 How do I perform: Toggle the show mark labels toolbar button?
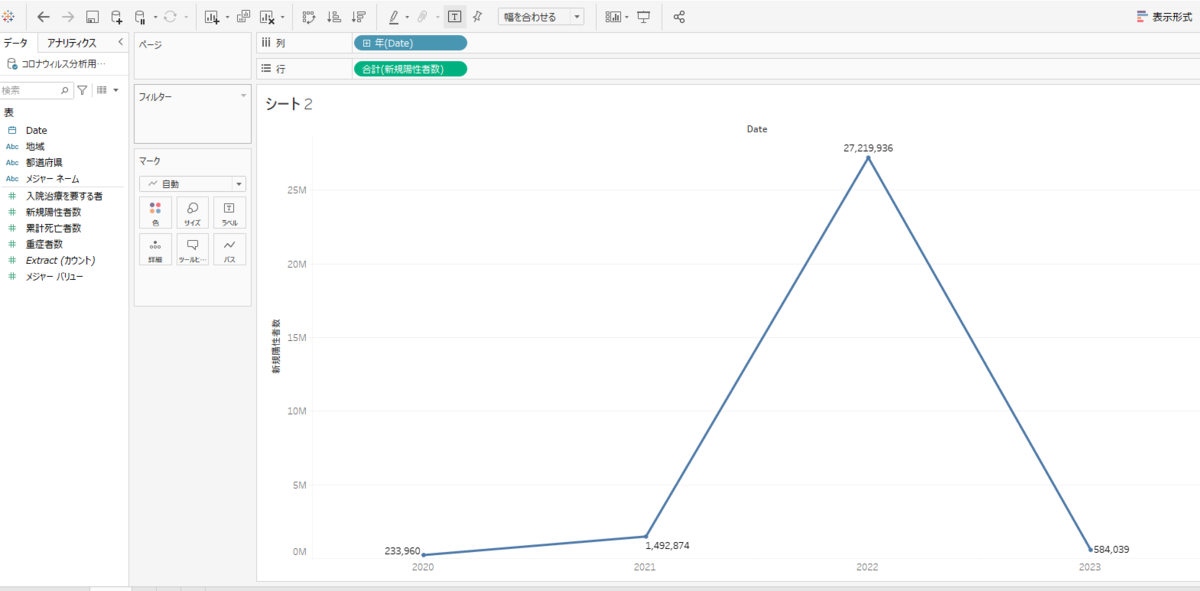pyautogui.click(x=455, y=17)
